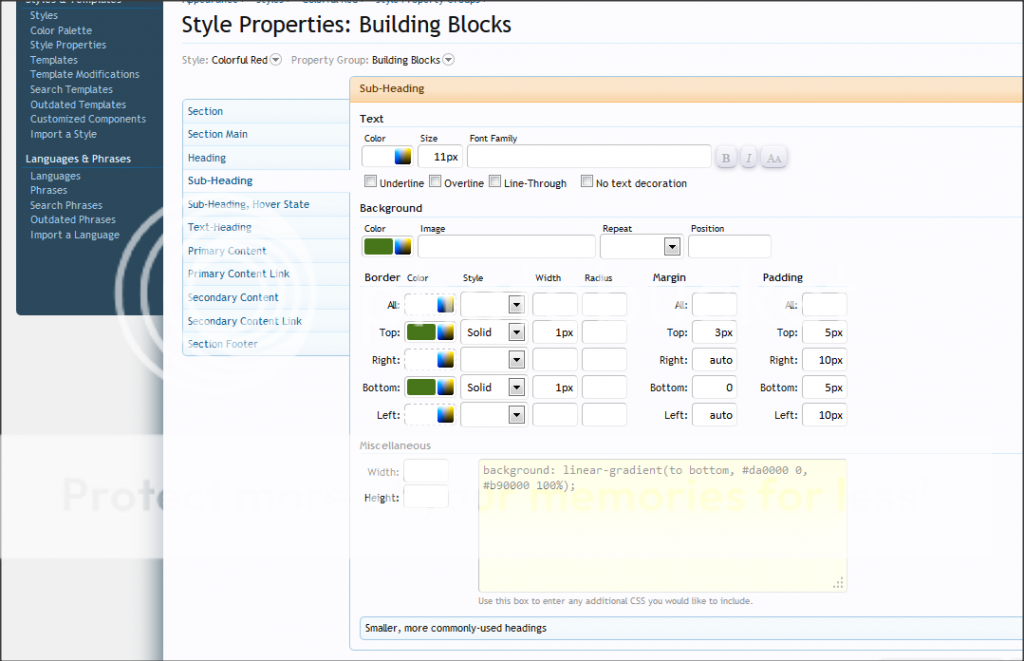
Task: Click the Italic text style icon
Action: pyautogui.click(x=749, y=157)
